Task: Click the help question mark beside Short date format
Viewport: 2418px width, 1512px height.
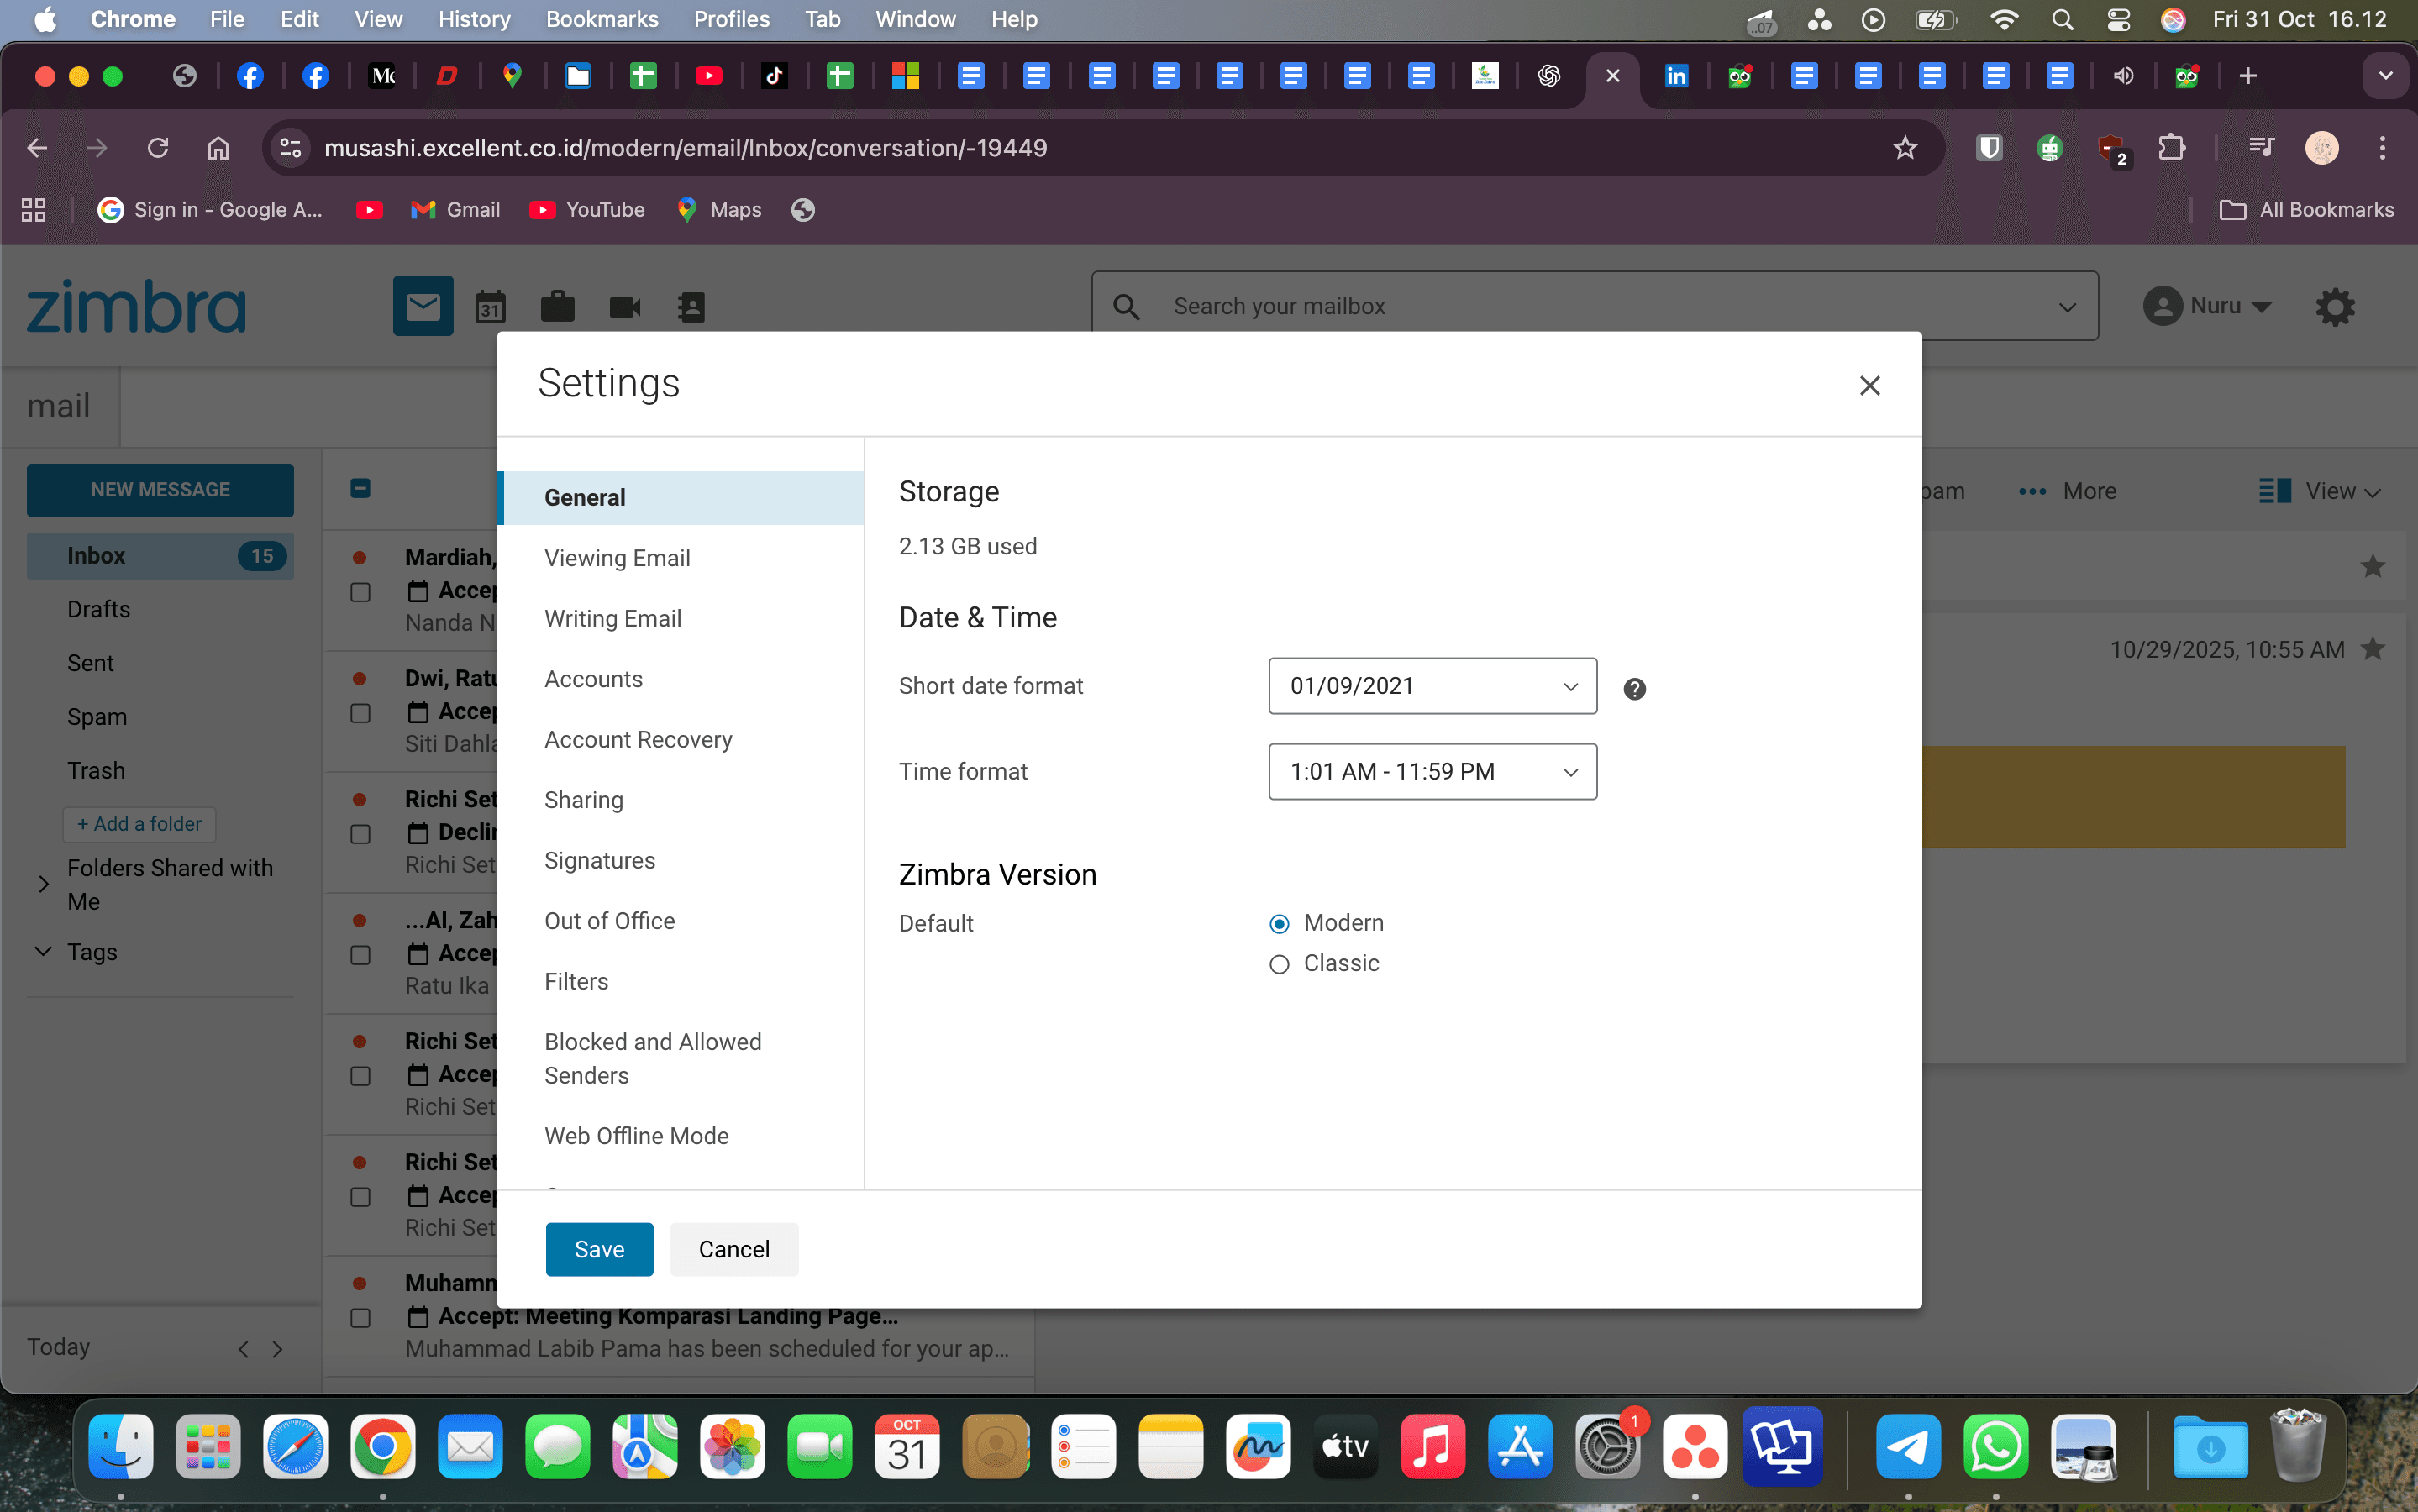Action: click(1632, 688)
